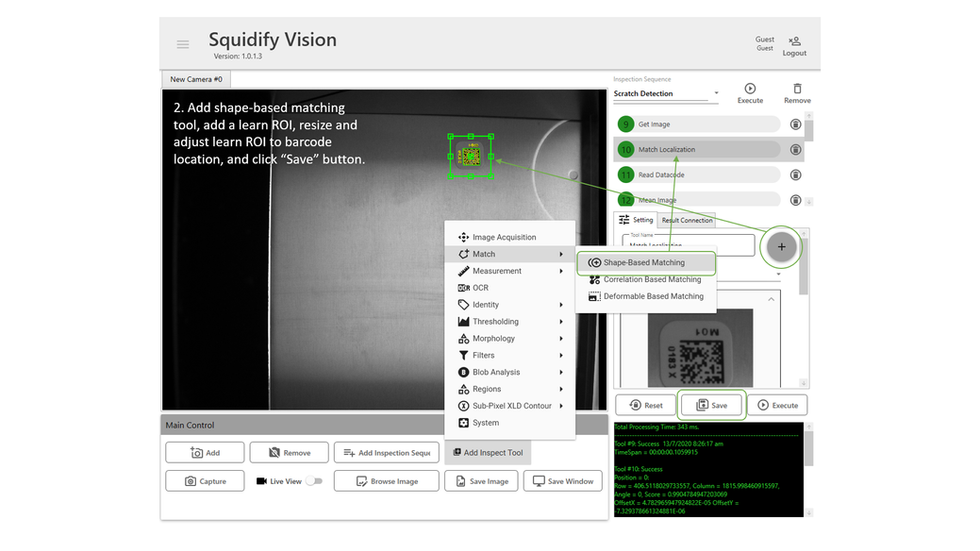This screenshot has height=551, width=980.
Task: Click the Reset button
Action: pyautogui.click(x=646, y=405)
